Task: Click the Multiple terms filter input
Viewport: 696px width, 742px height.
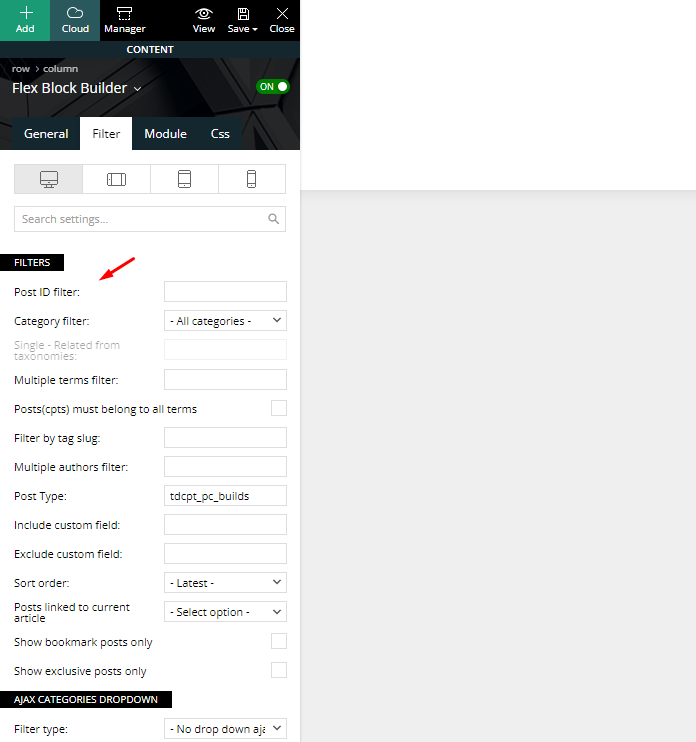Action: (x=225, y=380)
